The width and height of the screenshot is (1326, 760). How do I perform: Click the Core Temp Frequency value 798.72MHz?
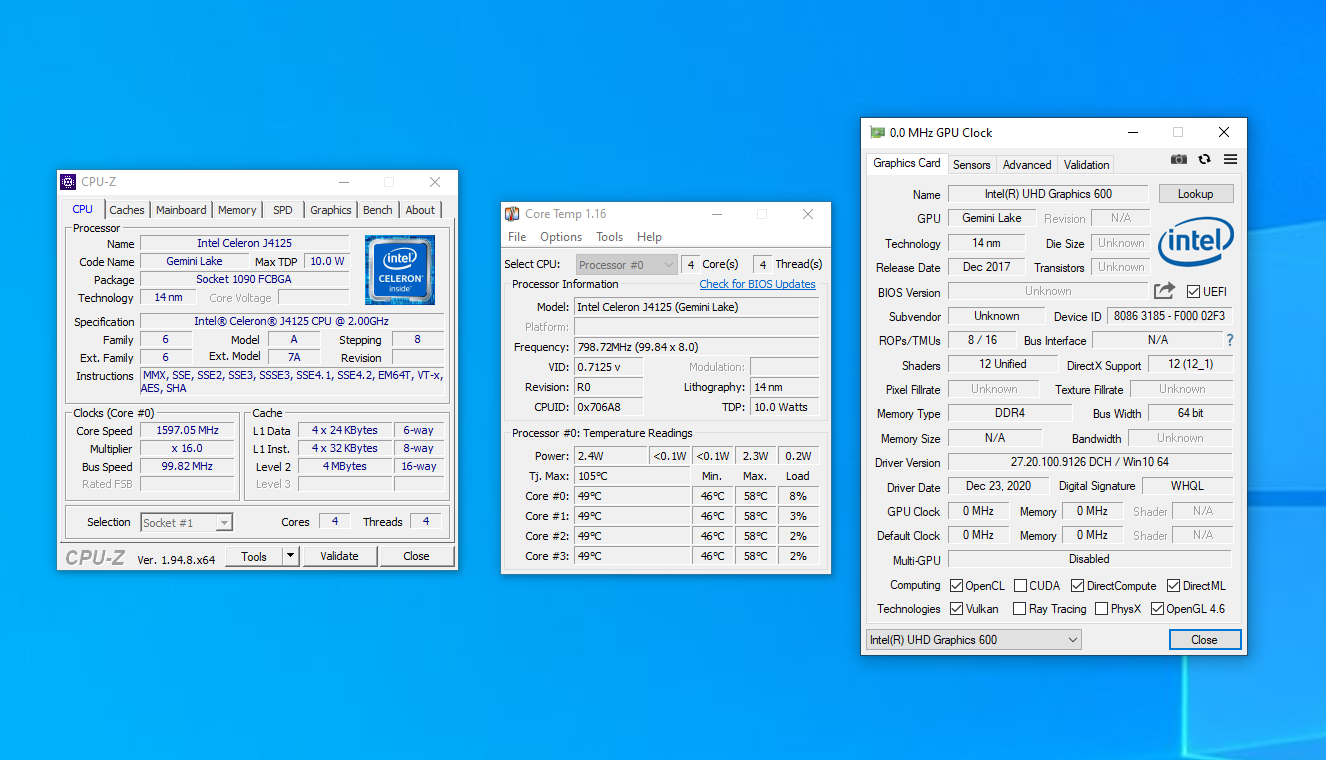click(696, 347)
